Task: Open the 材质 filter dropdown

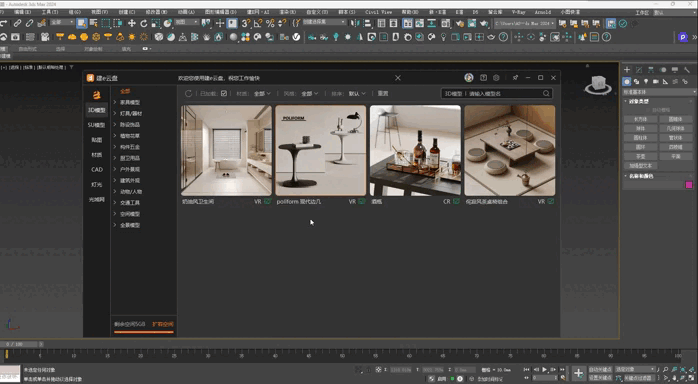Action: (x=262, y=93)
